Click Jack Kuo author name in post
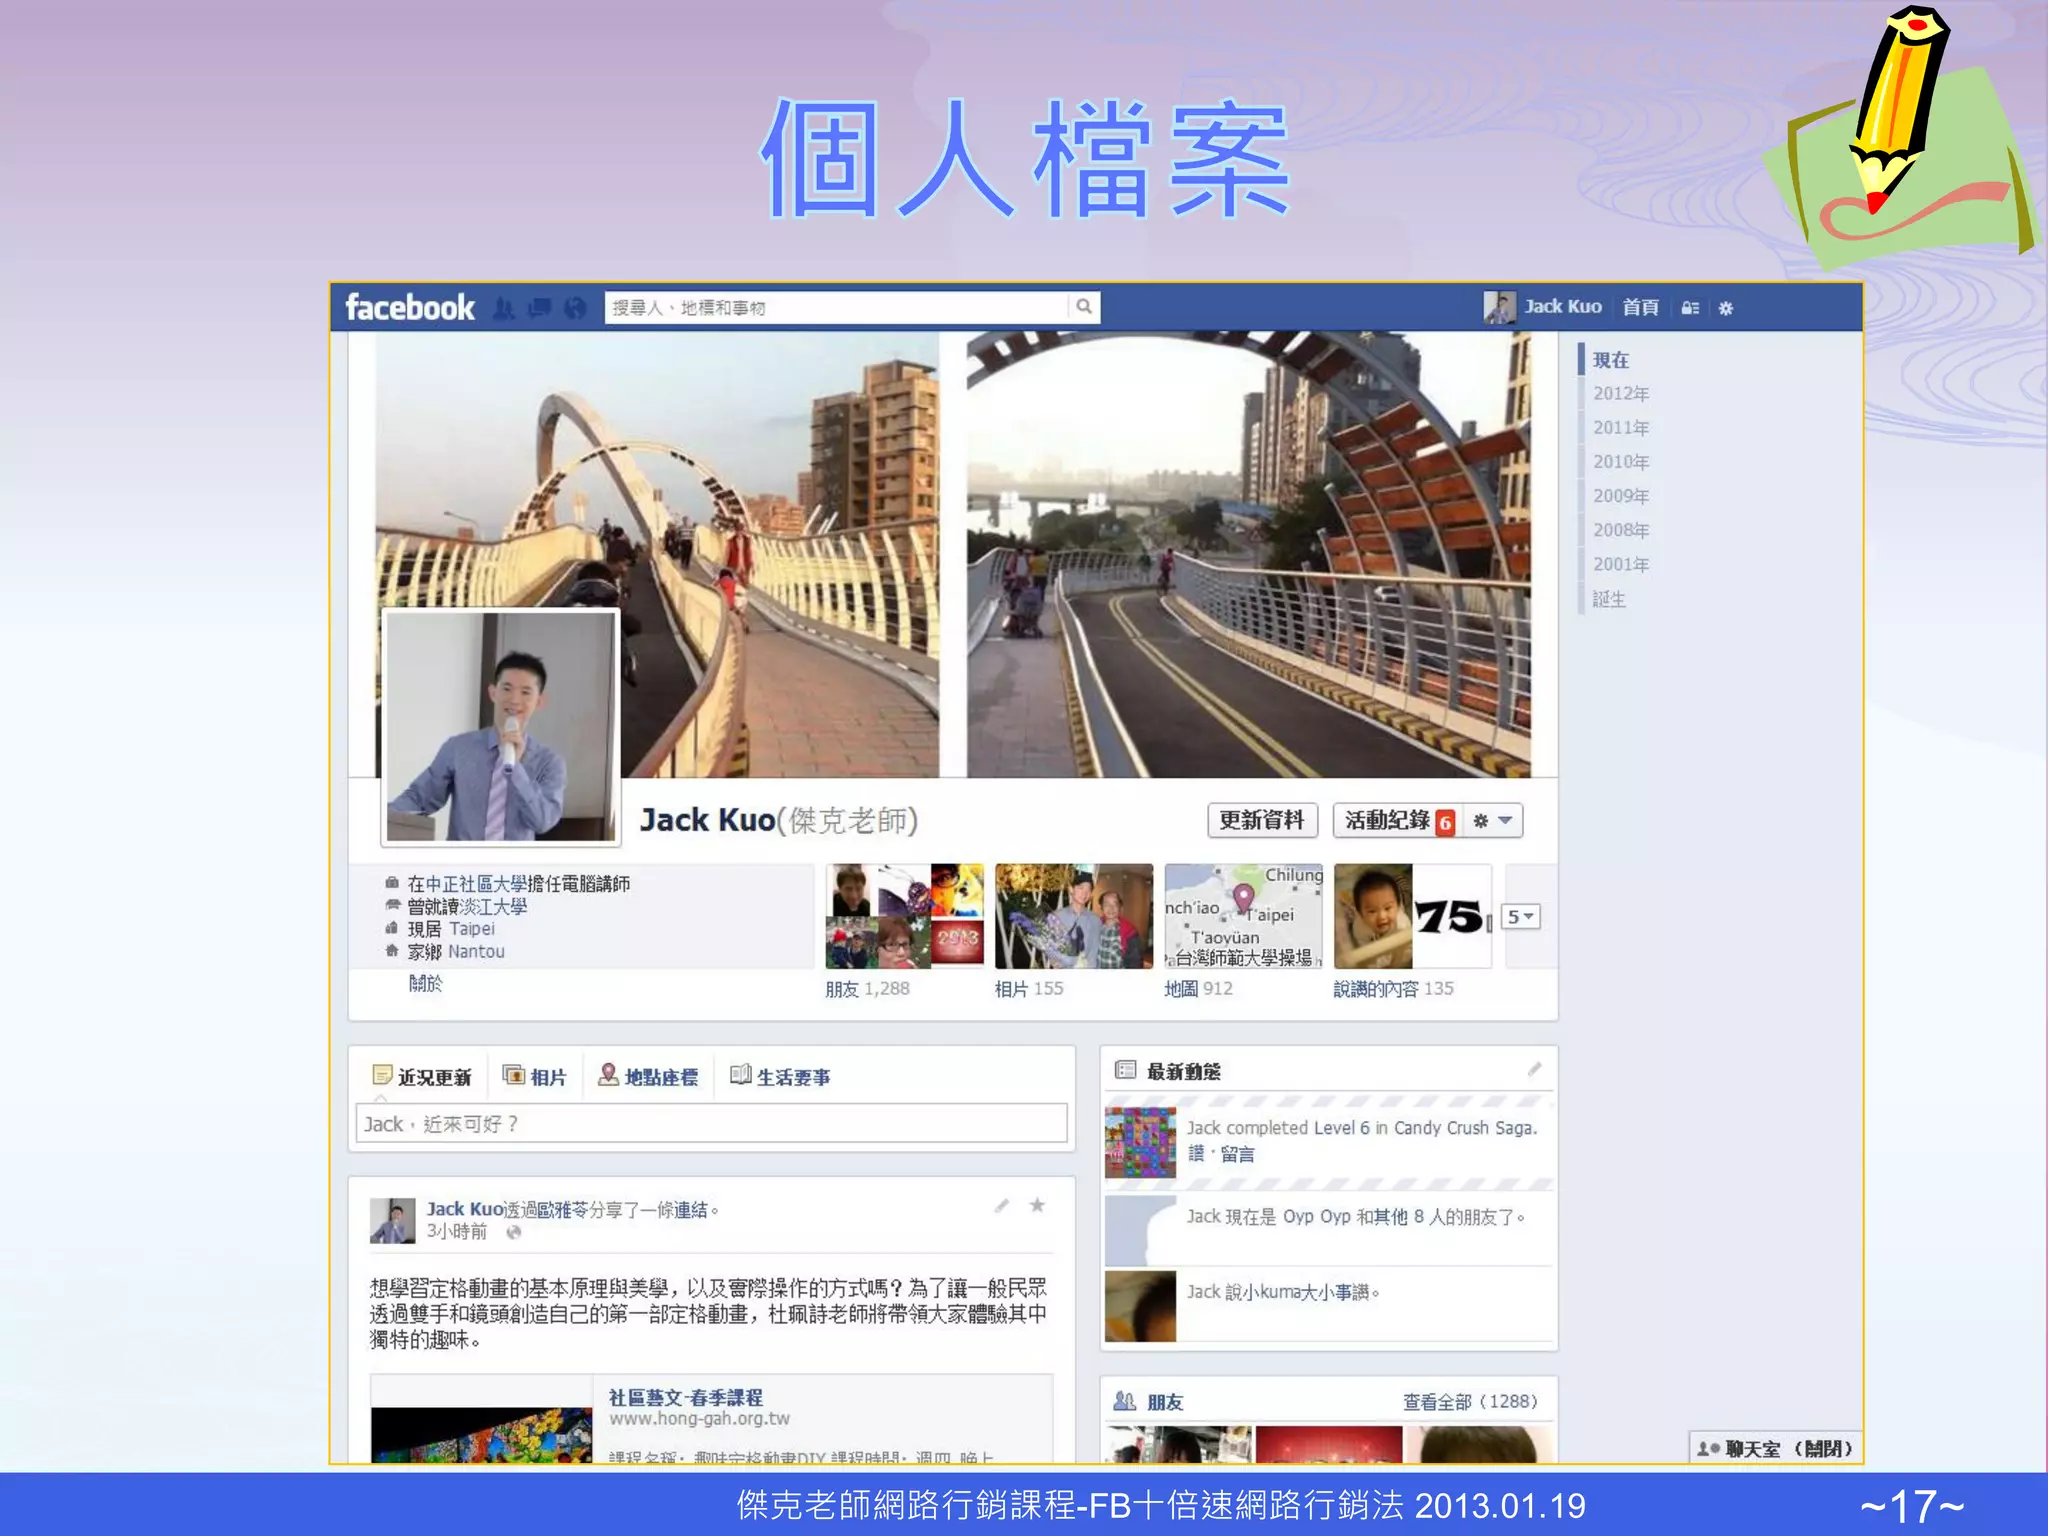2048x1536 pixels. click(x=465, y=1209)
